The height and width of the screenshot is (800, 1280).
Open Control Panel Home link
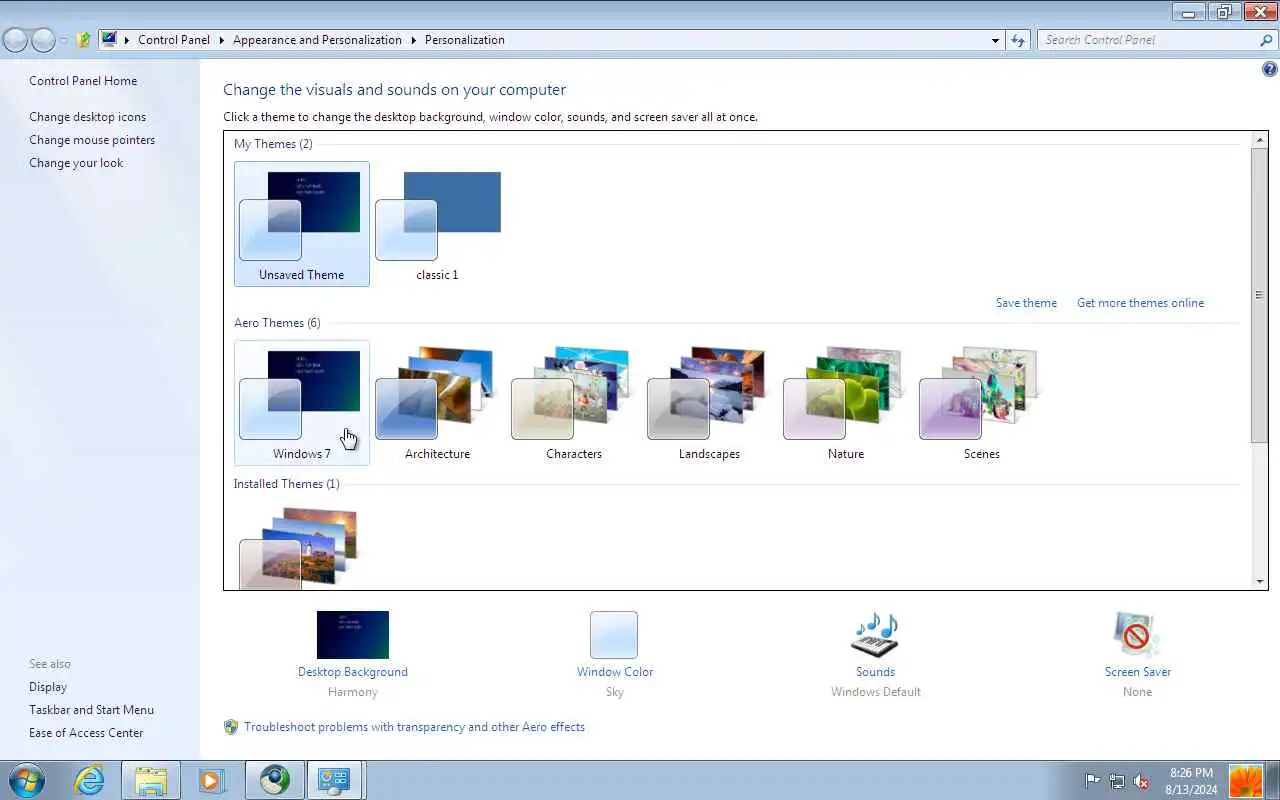pyautogui.click(x=83, y=81)
